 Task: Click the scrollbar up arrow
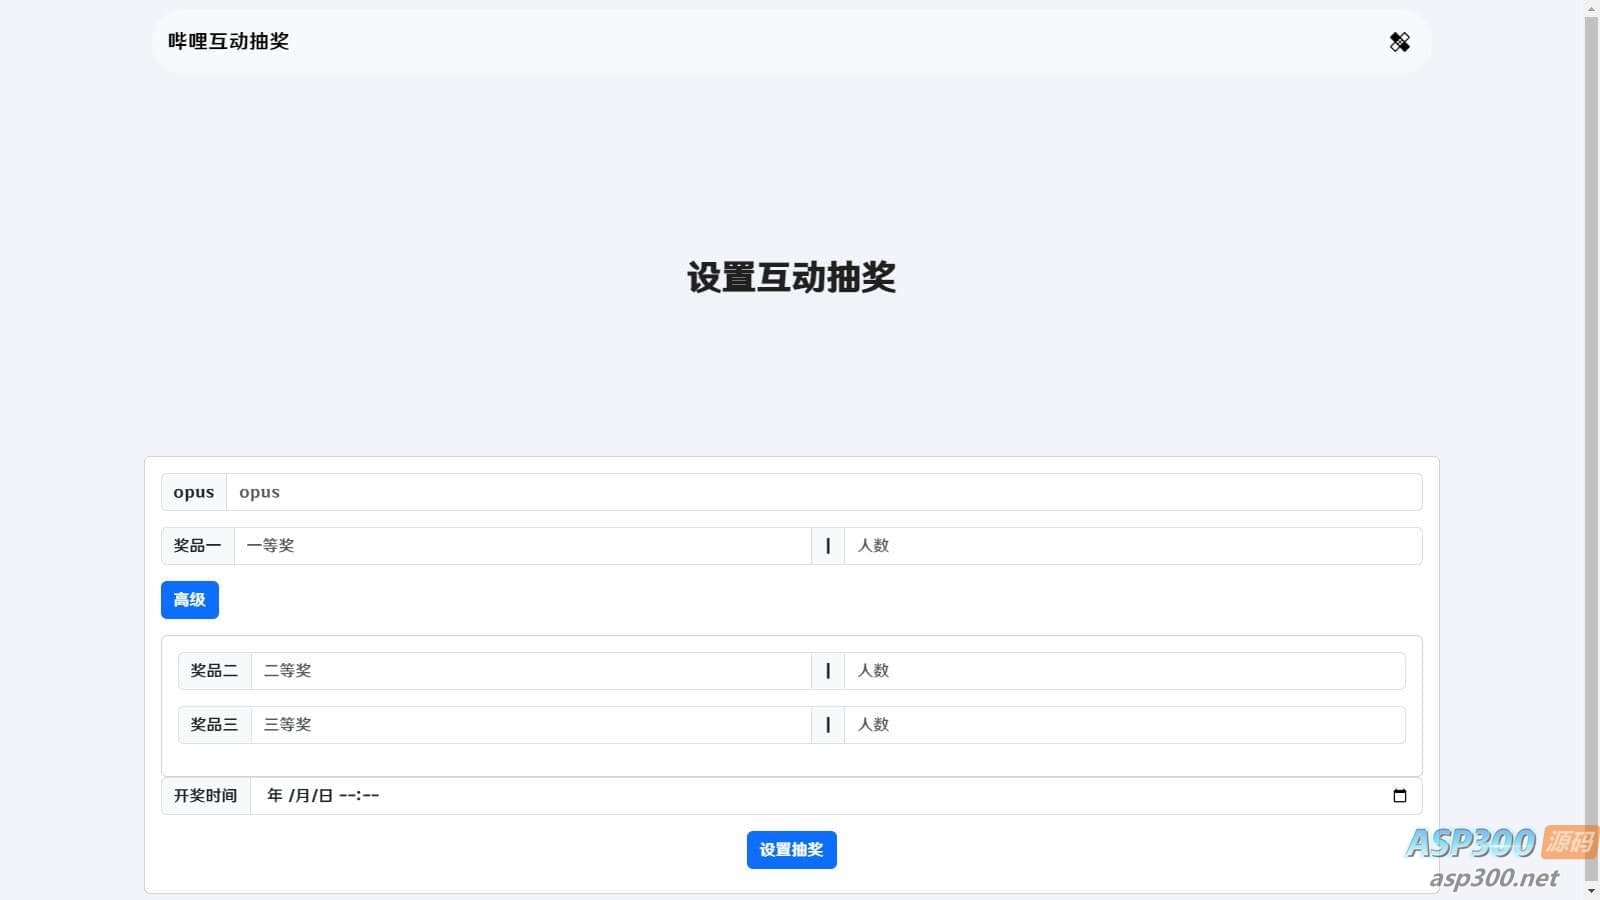click(x=1591, y=8)
